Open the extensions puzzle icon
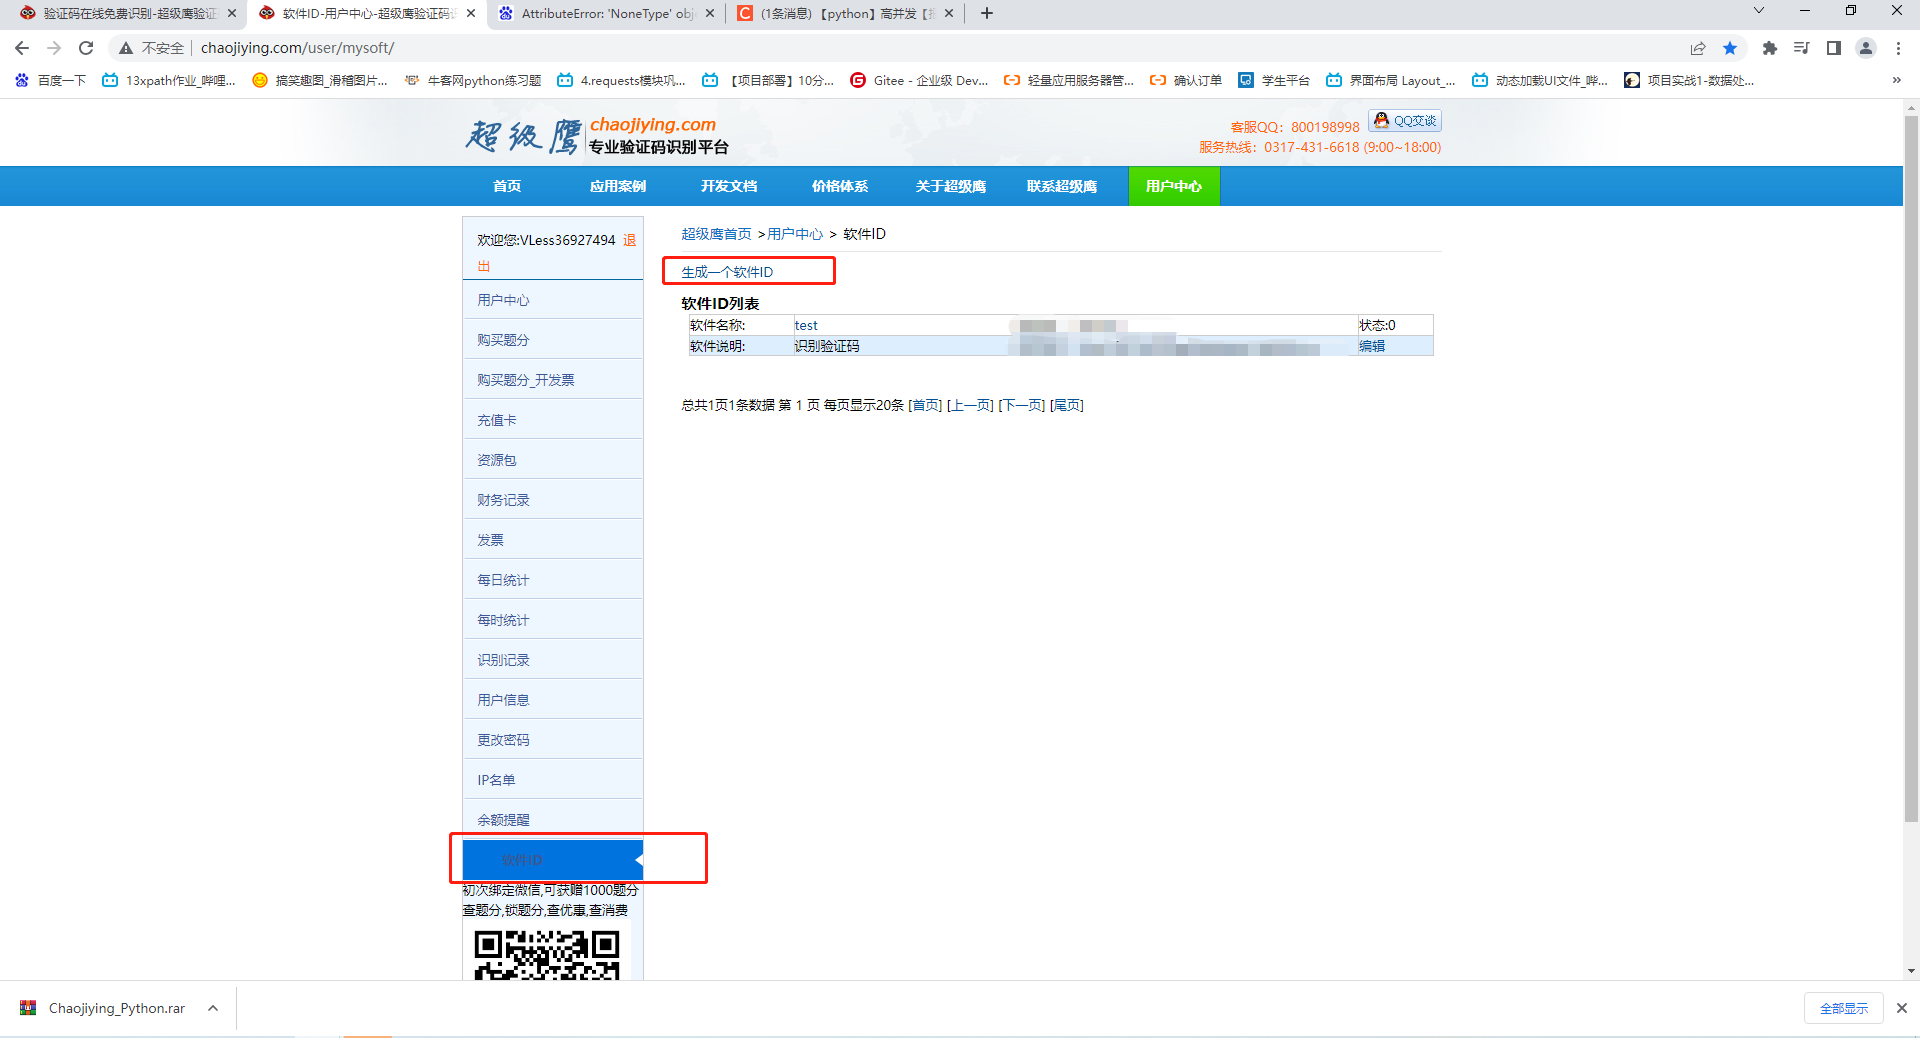This screenshot has height=1038, width=1920. pyautogui.click(x=1770, y=48)
